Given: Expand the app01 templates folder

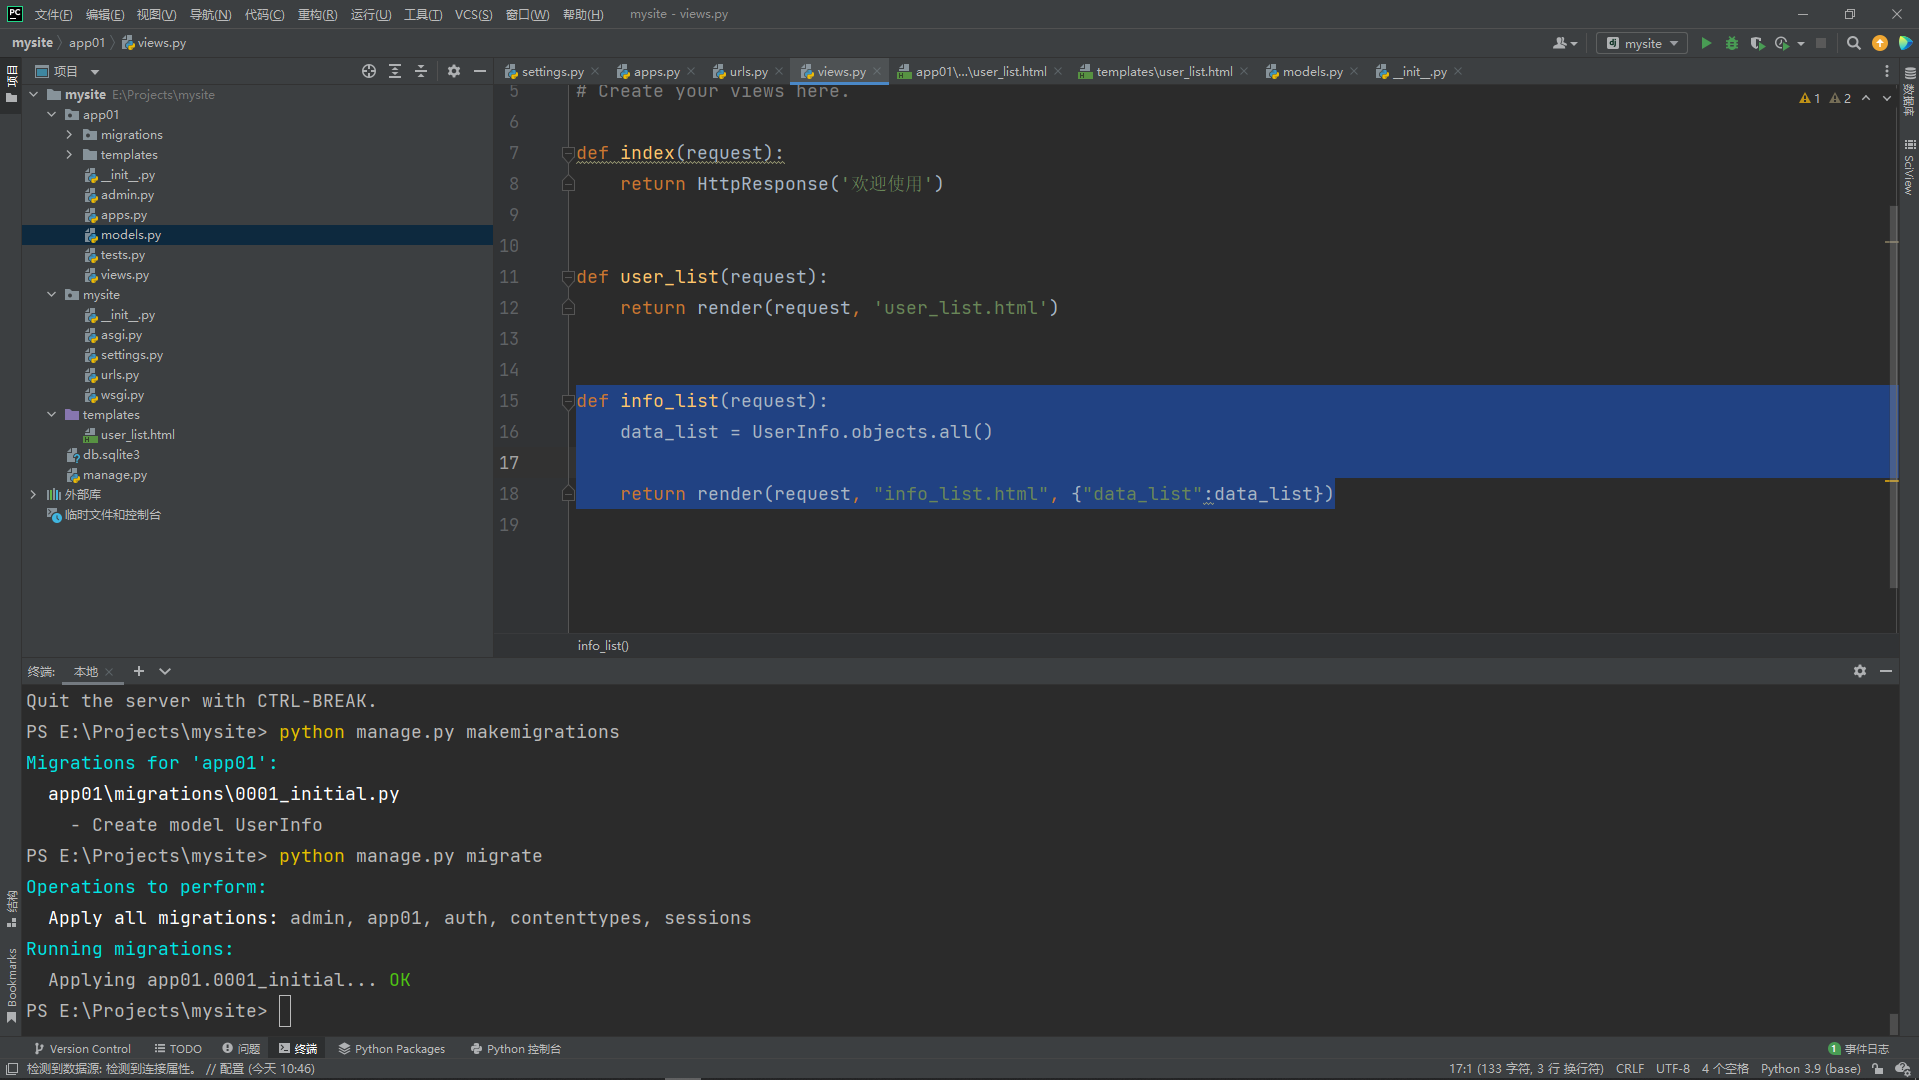Looking at the screenshot, I should pyautogui.click(x=69, y=155).
